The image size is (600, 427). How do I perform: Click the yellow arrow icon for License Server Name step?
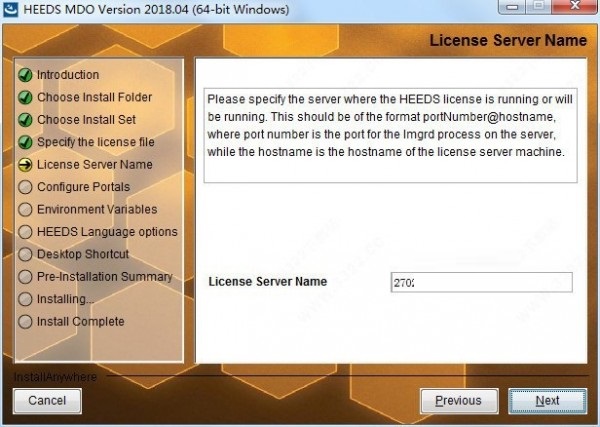pyautogui.click(x=25, y=165)
